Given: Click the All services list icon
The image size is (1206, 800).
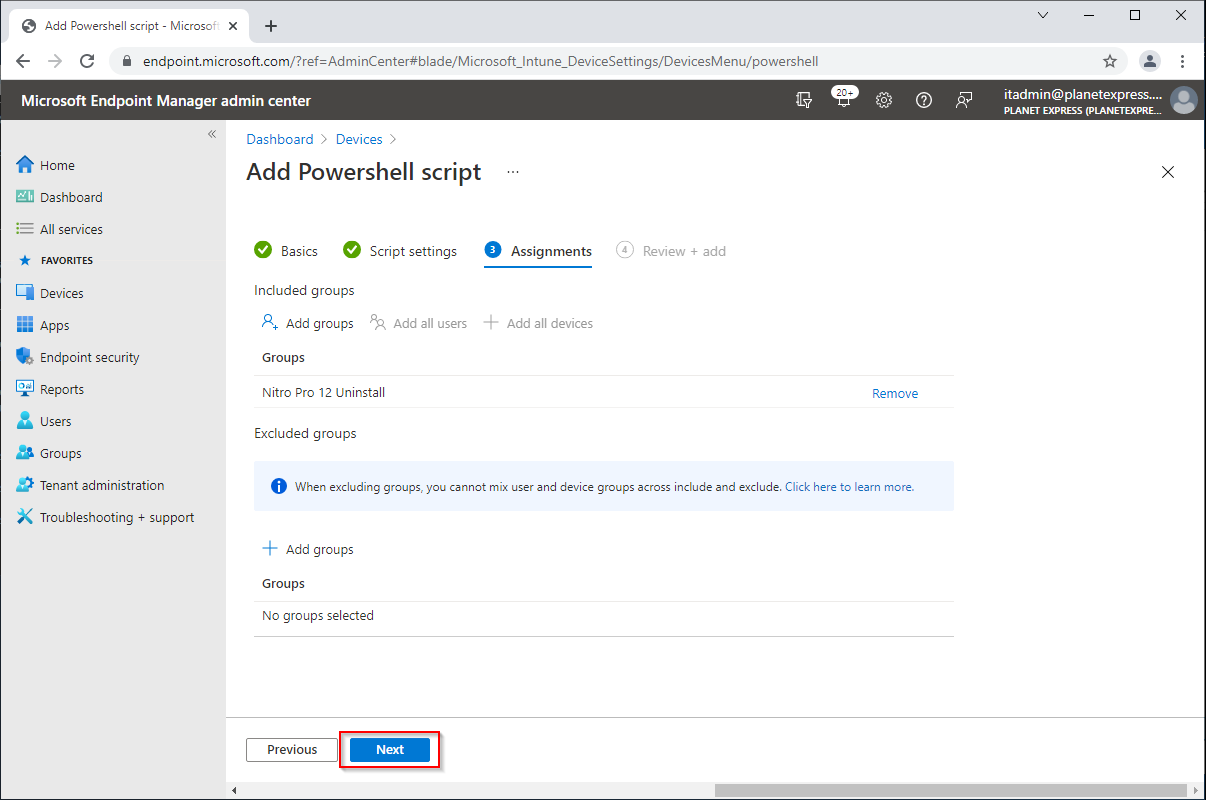Looking at the screenshot, I should click(25, 229).
